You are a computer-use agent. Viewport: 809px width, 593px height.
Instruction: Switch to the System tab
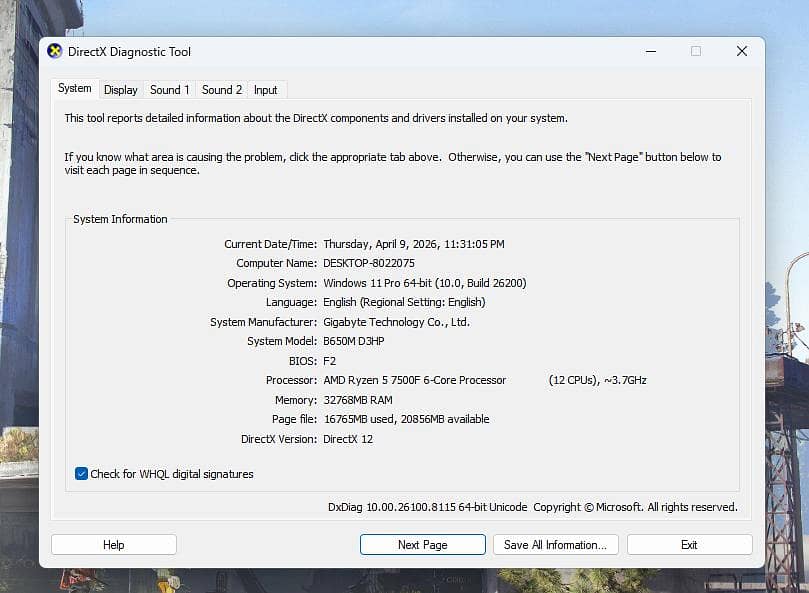75,88
